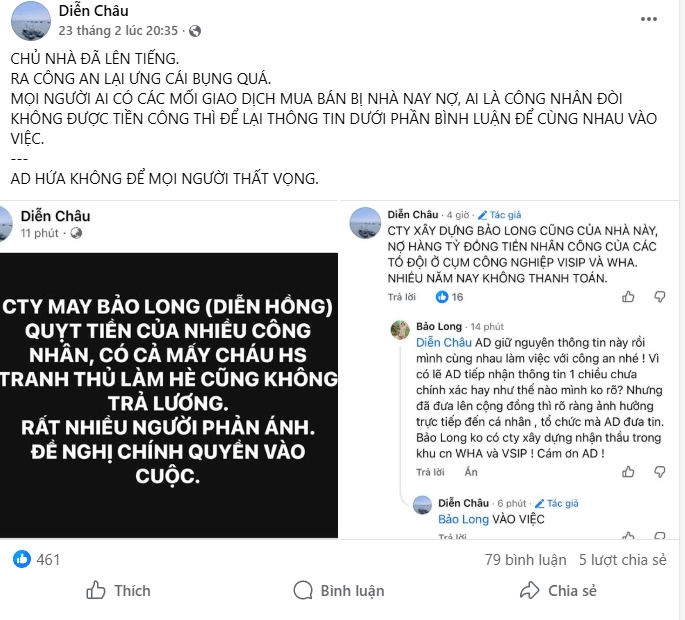Click the Bình luận speech bubble button
Screen dimensions: 685x620
[338, 591]
